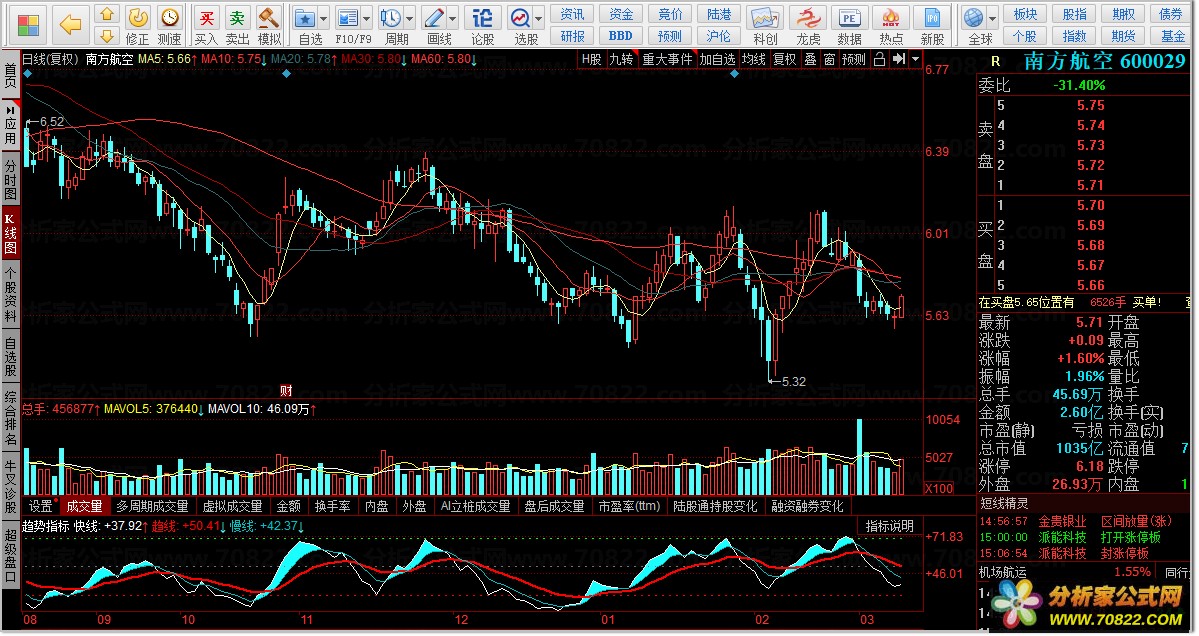
Task: Click 加自选 to add to watchlist
Action: tap(717, 59)
